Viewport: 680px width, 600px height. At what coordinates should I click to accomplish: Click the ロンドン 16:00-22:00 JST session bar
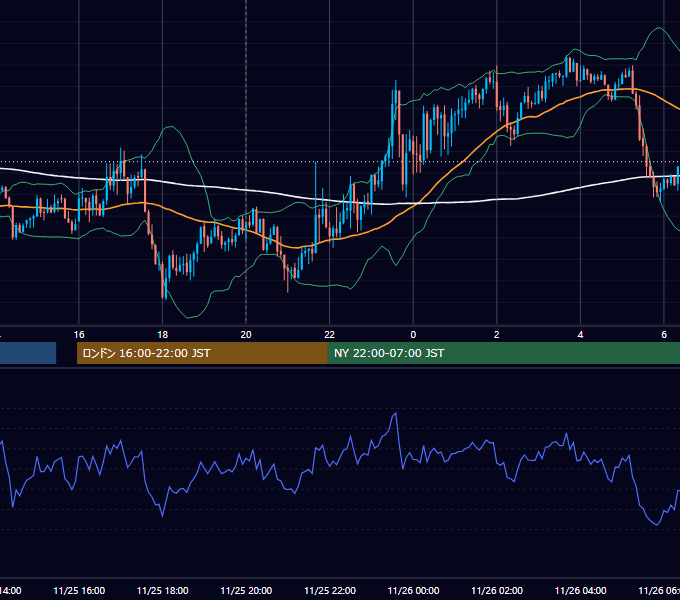tap(202, 353)
